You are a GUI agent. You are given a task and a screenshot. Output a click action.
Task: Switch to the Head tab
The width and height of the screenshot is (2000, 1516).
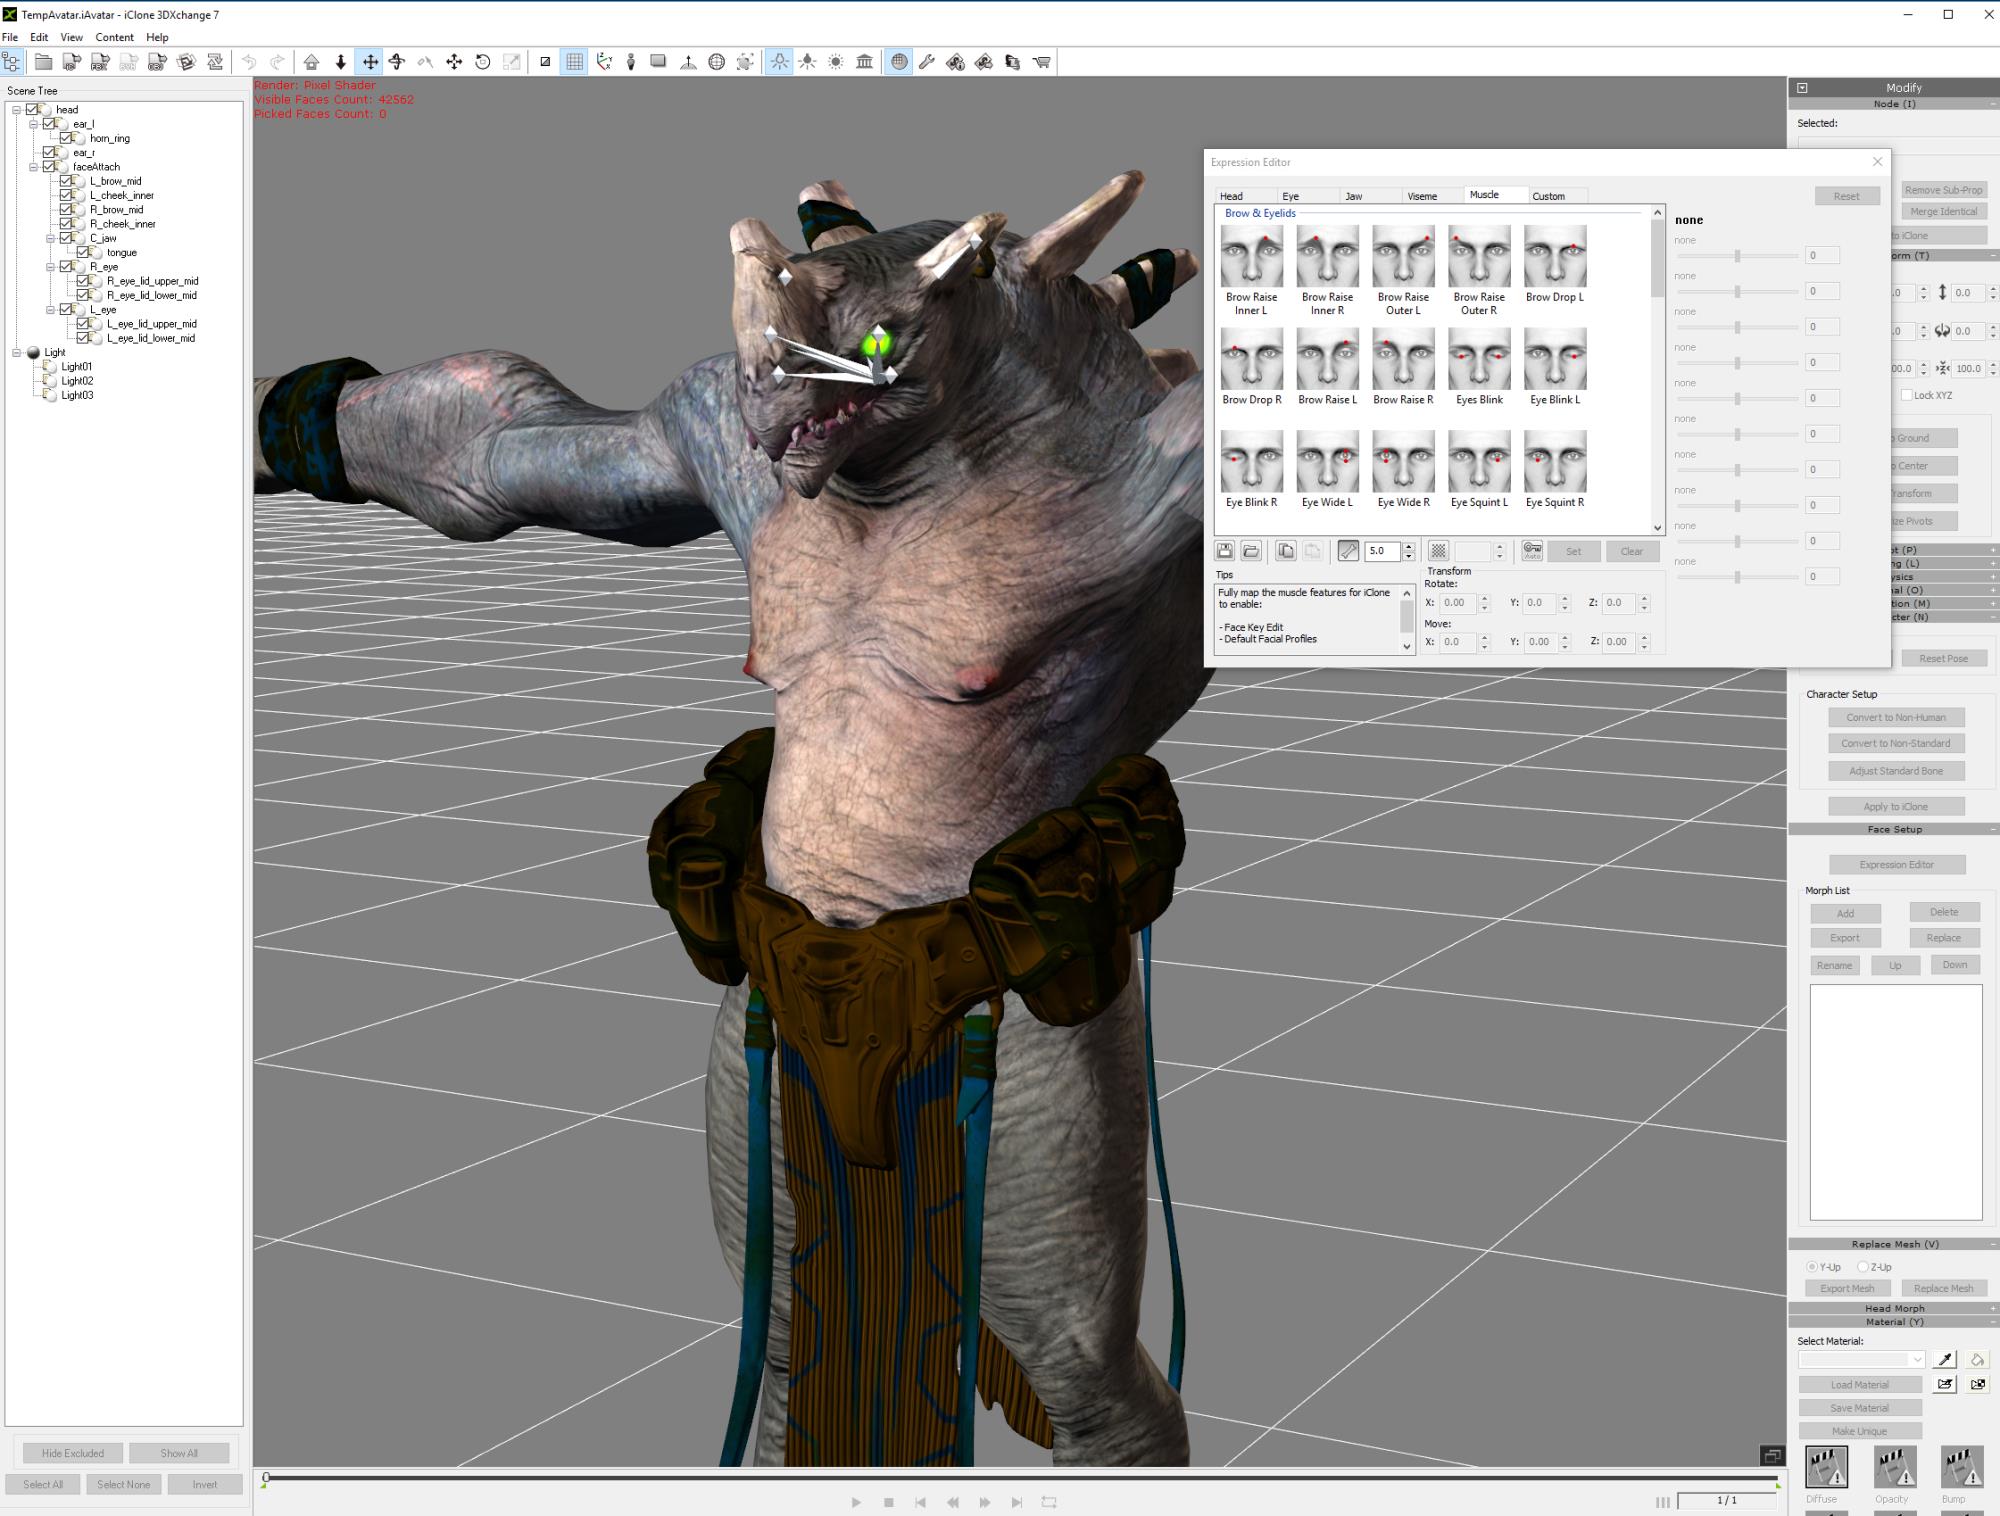[1246, 196]
